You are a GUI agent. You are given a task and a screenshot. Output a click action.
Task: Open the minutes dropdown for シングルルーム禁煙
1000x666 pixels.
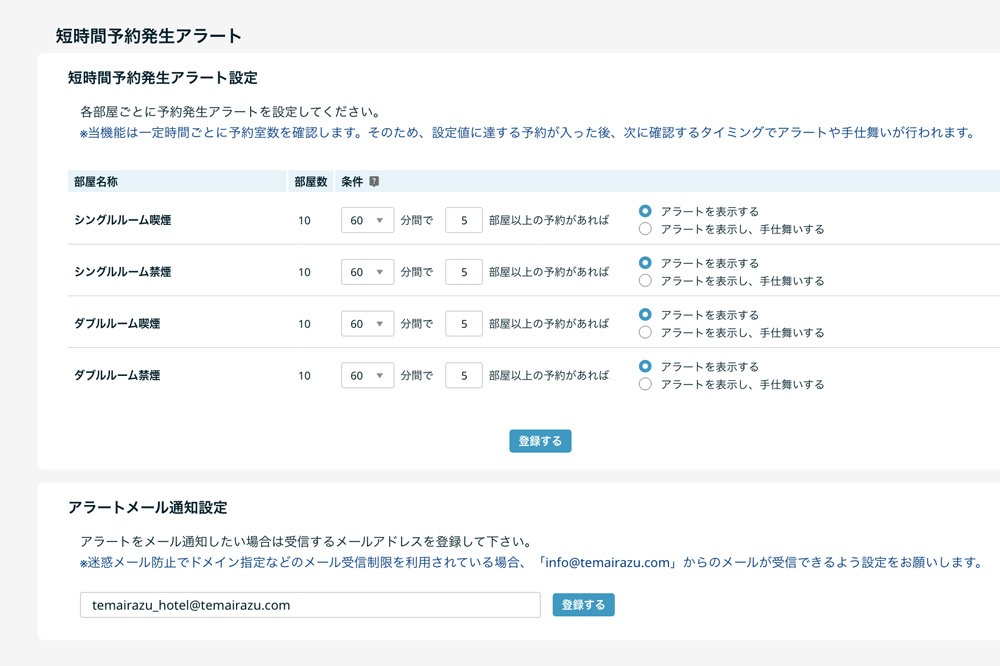click(366, 271)
